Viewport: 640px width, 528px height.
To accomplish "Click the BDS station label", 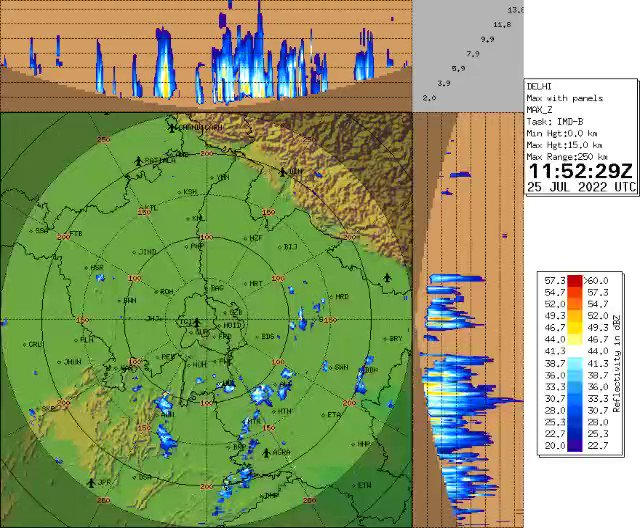I will [x=267, y=337].
